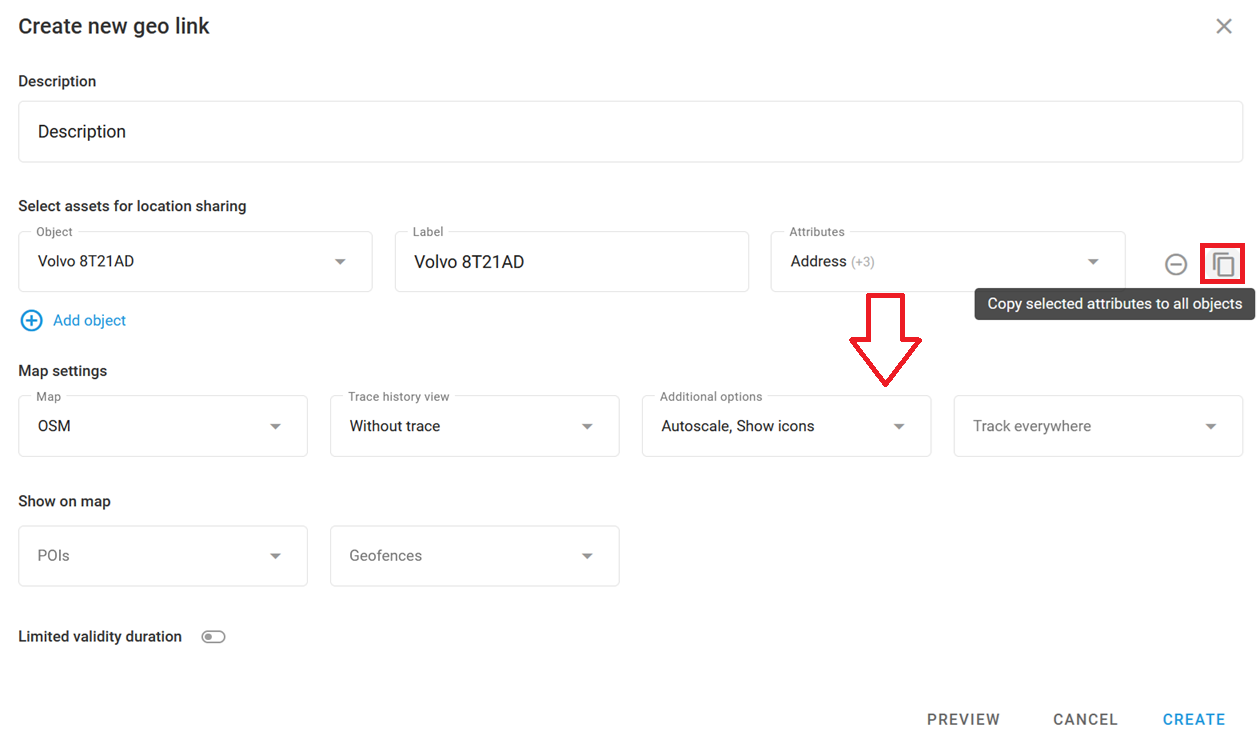1260x756 pixels.
Task: Click into the Description text field
Action: pos(630,132)
